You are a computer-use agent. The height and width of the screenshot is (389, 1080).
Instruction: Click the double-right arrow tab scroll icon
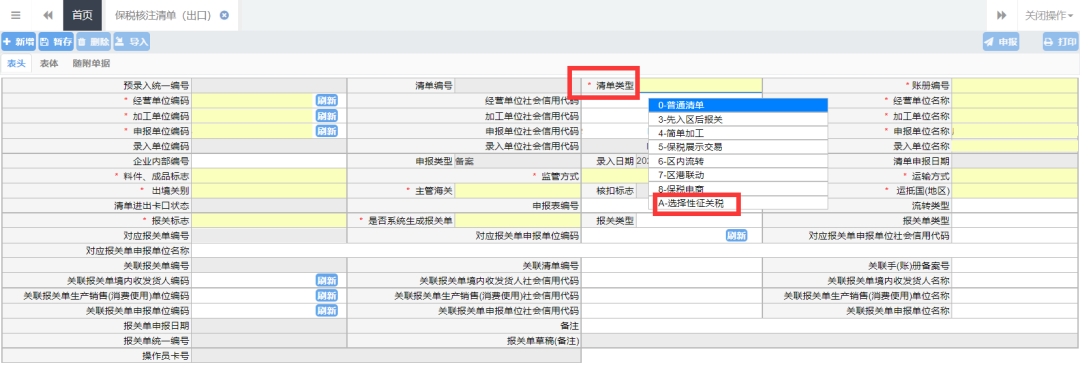tap(1002, 15)
